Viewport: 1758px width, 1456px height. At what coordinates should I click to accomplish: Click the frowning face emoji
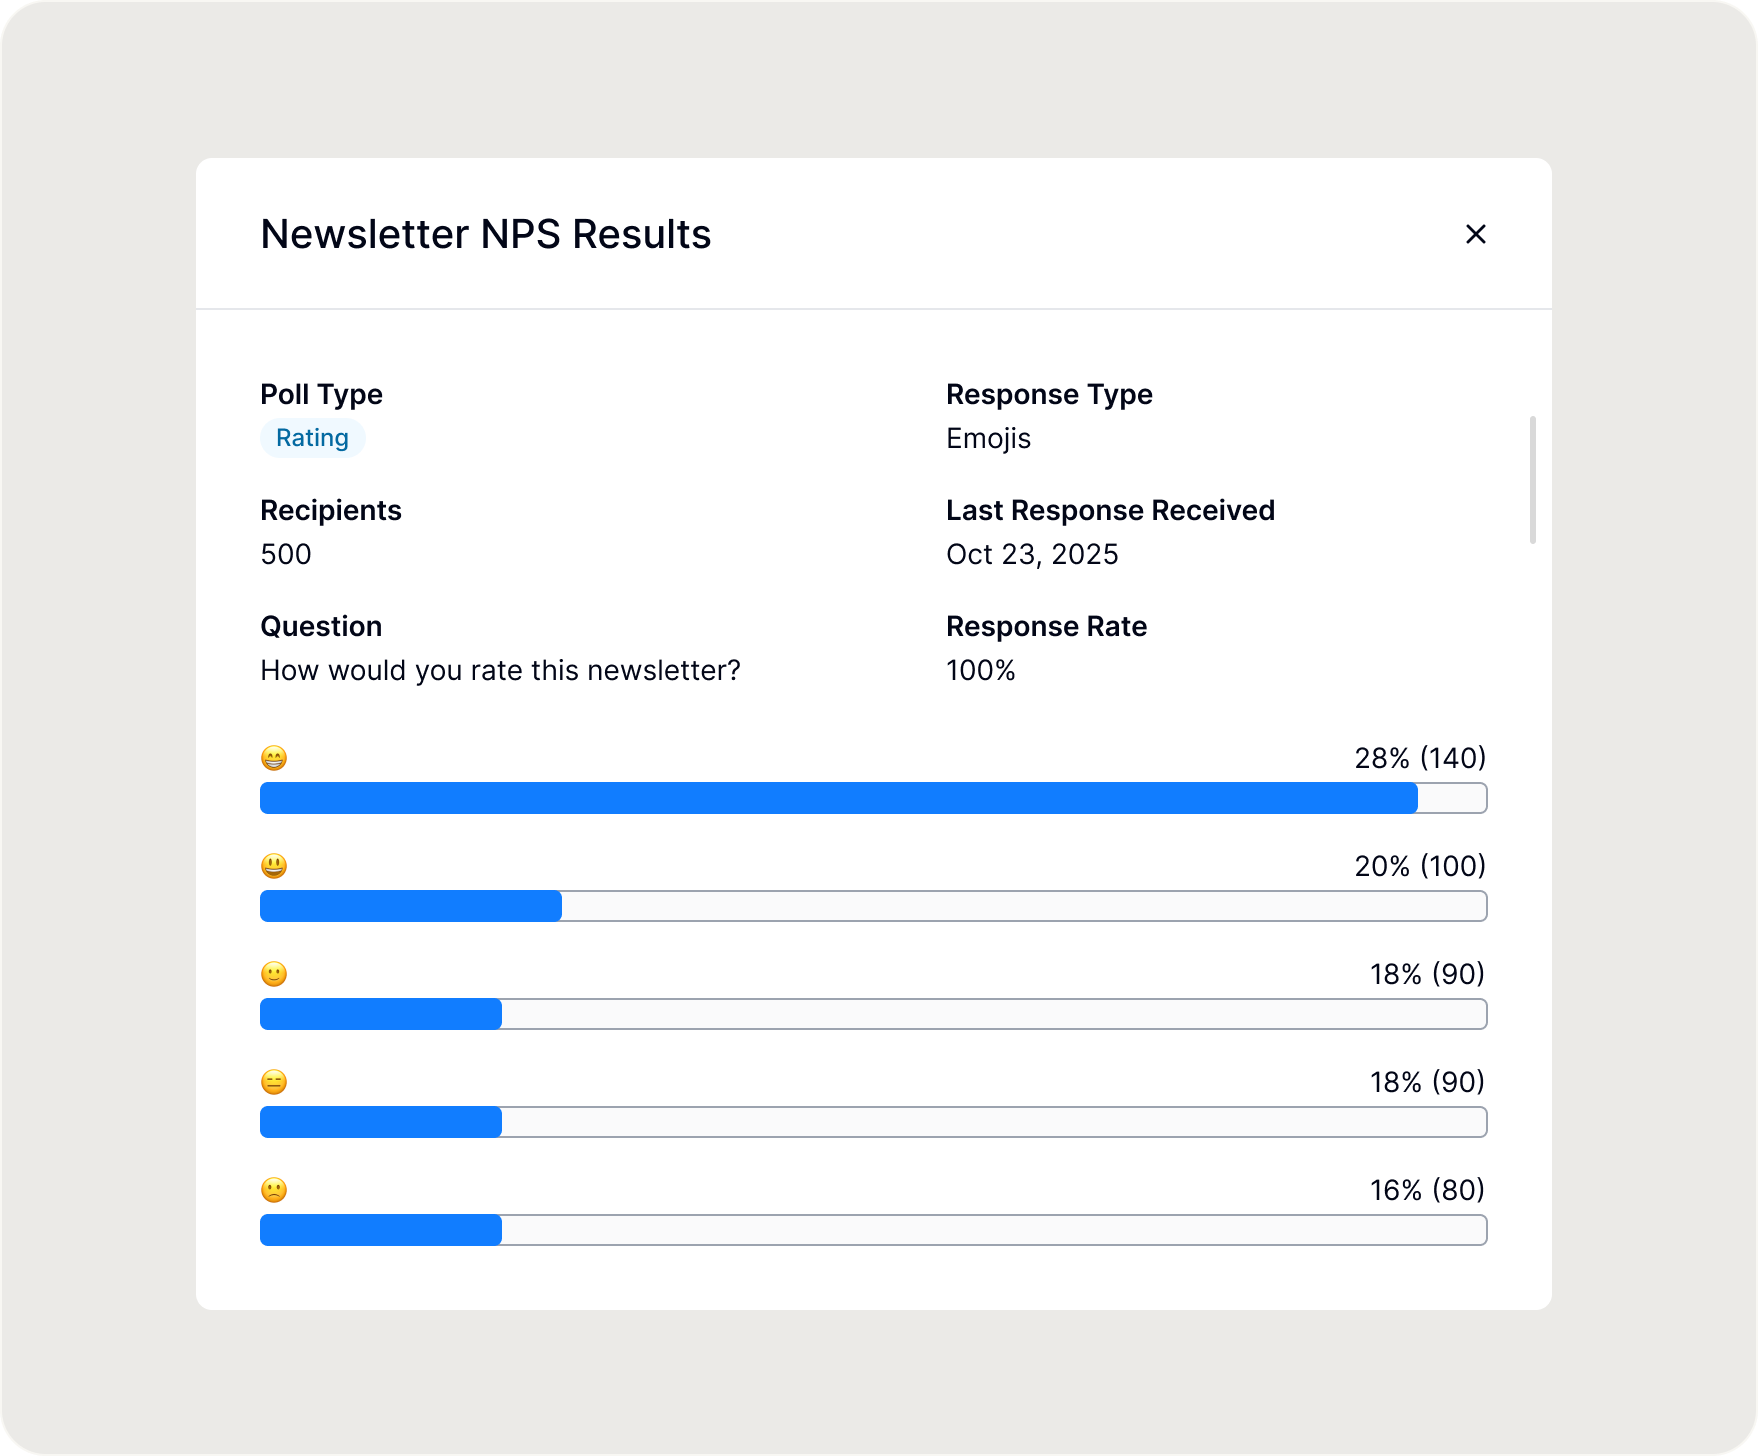274,1190
